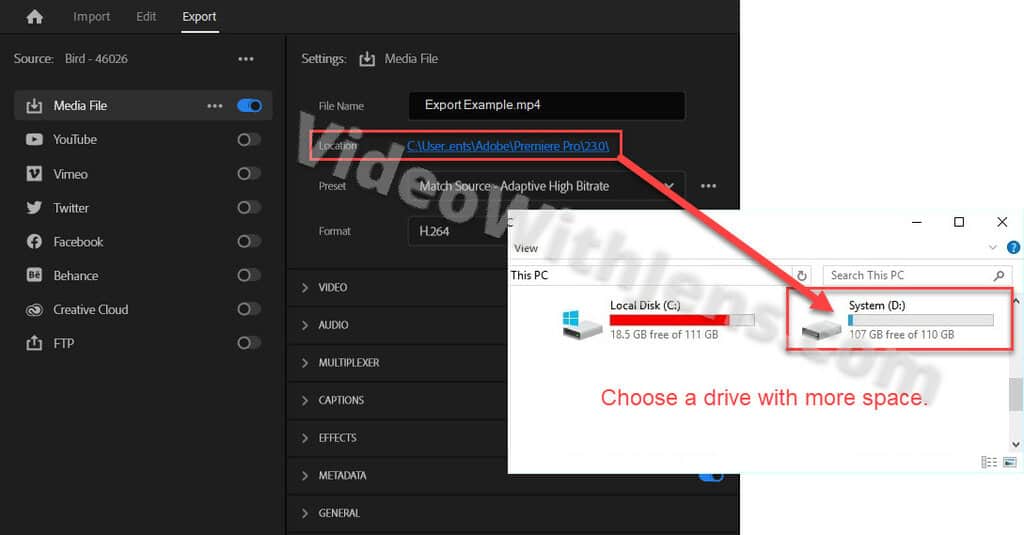Click Explorer scrollbar up arrow
Screen dimensions: 1024x535
[x=1016, y=301]
